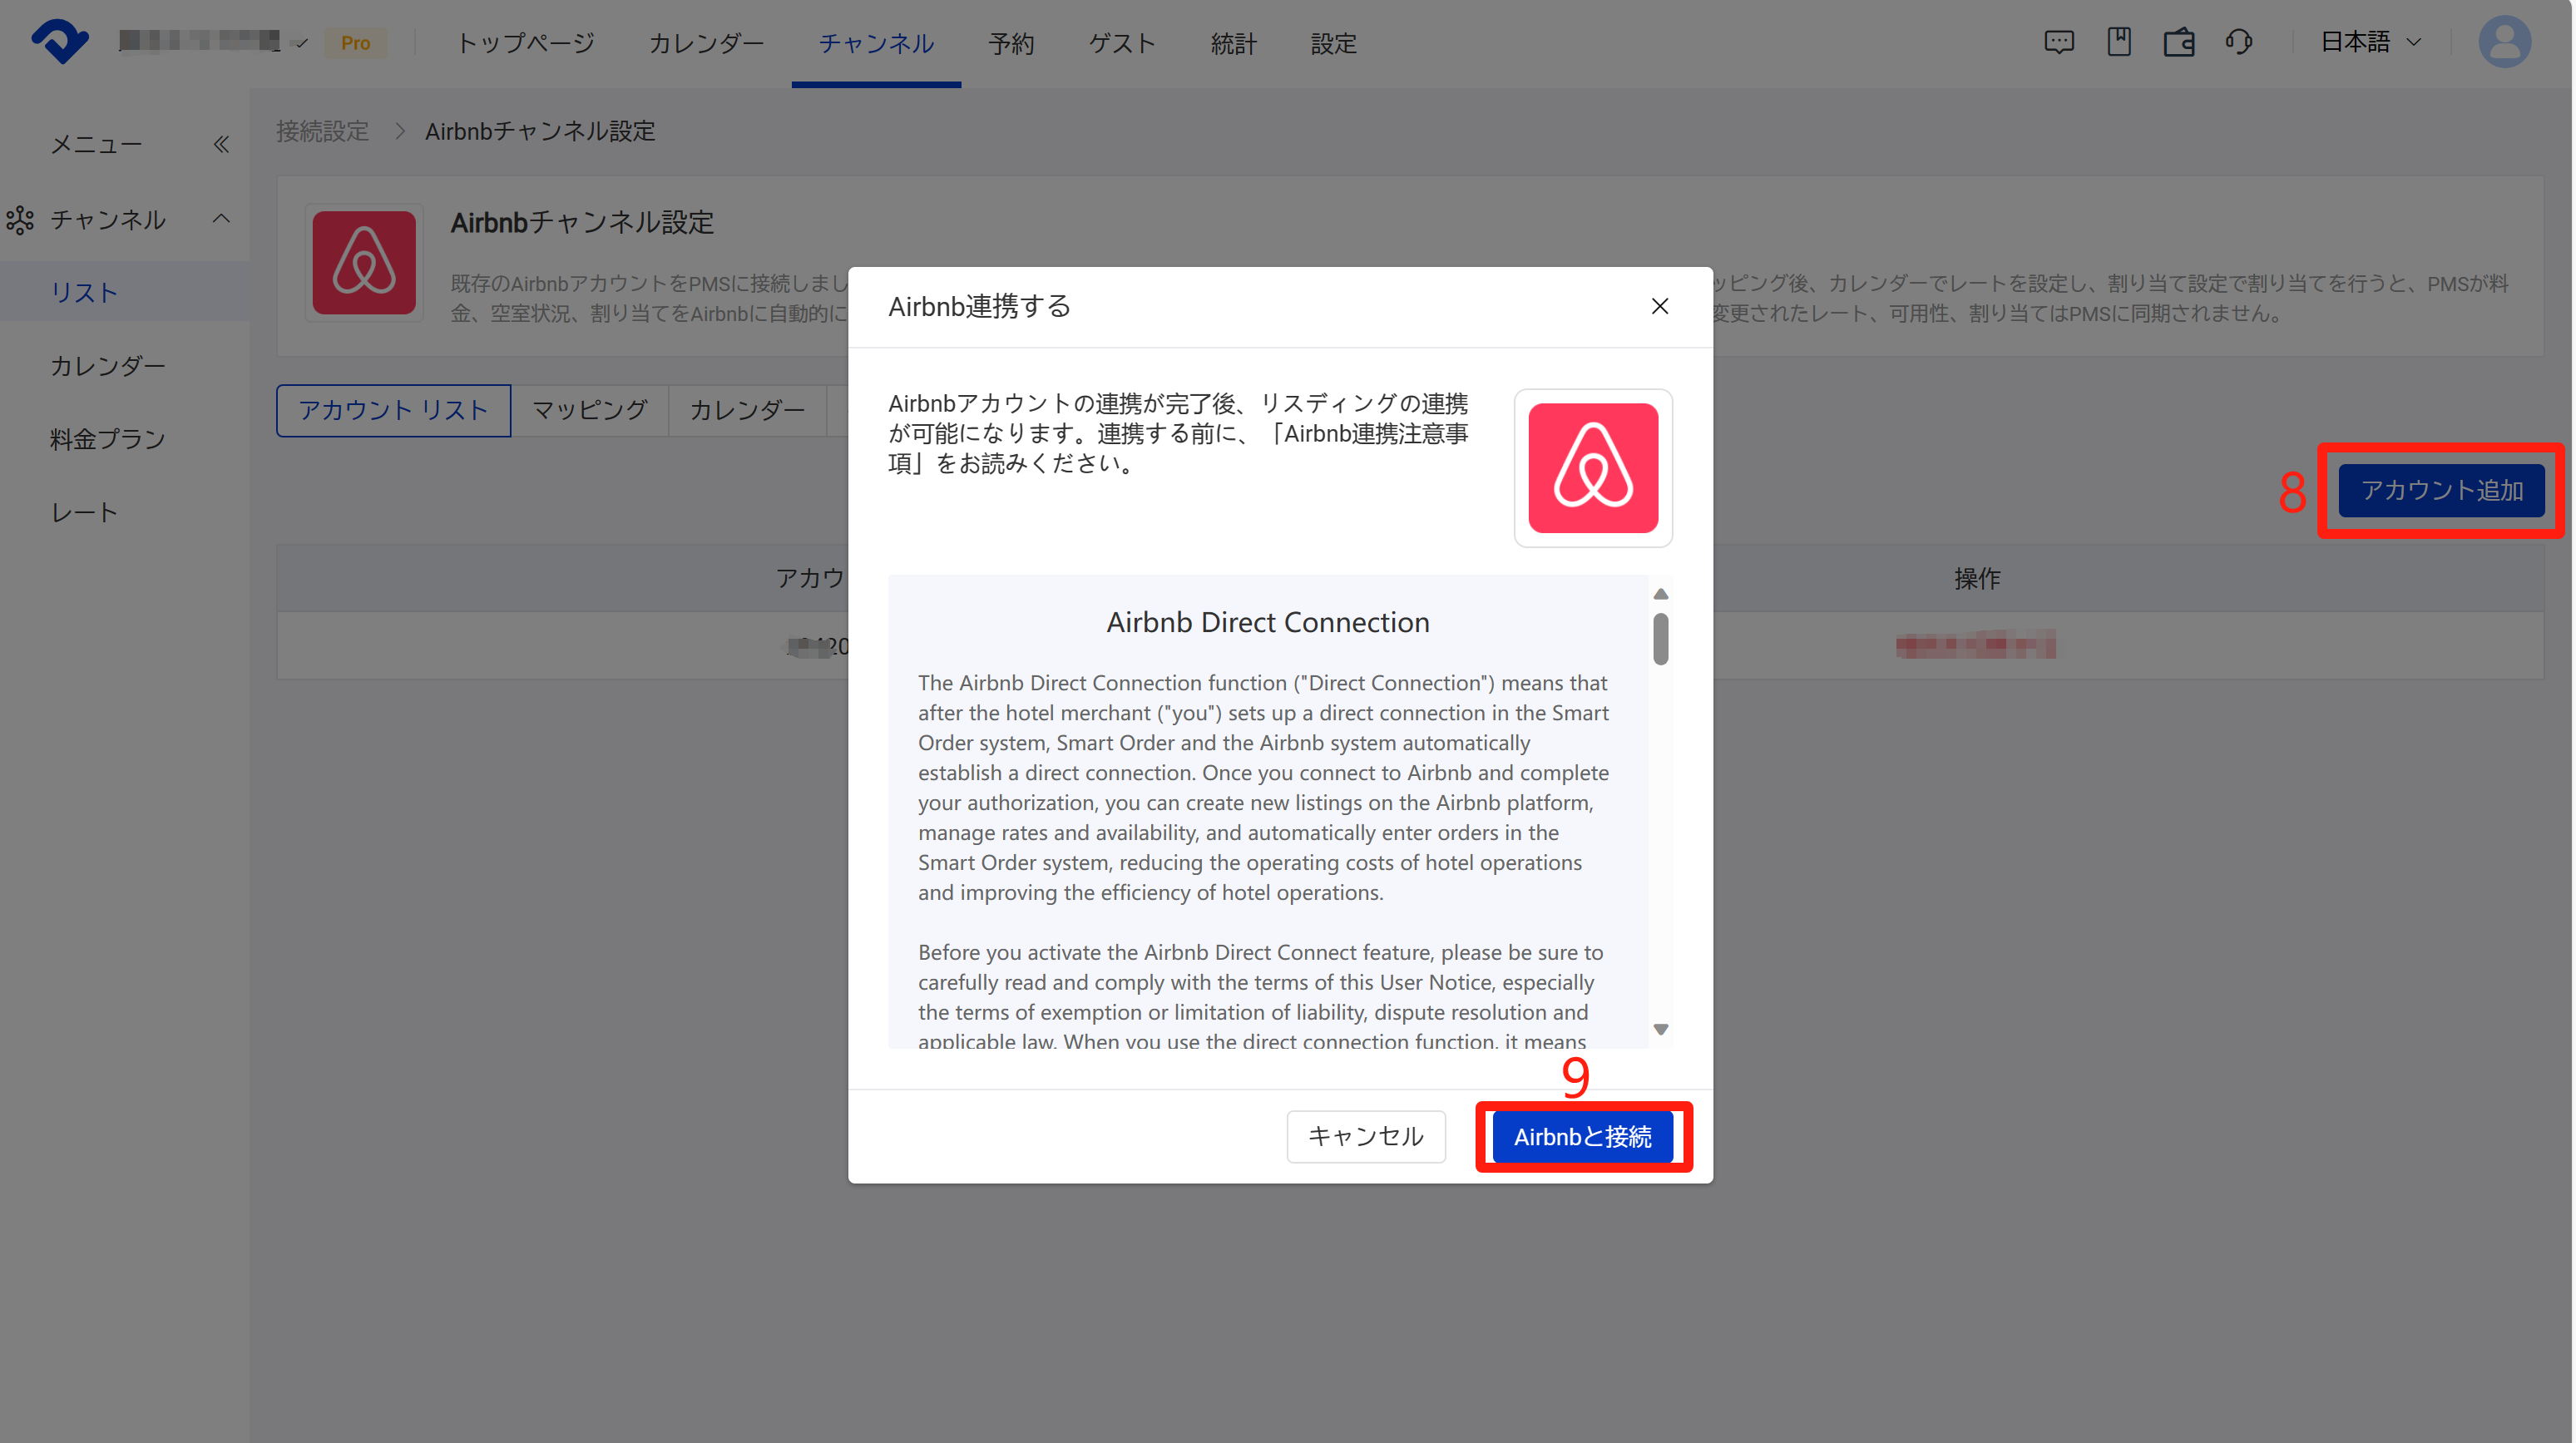The width and height of the screenshot is (2576, 1443).
Task: Open the user profile avatar
Action: [x=2504, y=42]
